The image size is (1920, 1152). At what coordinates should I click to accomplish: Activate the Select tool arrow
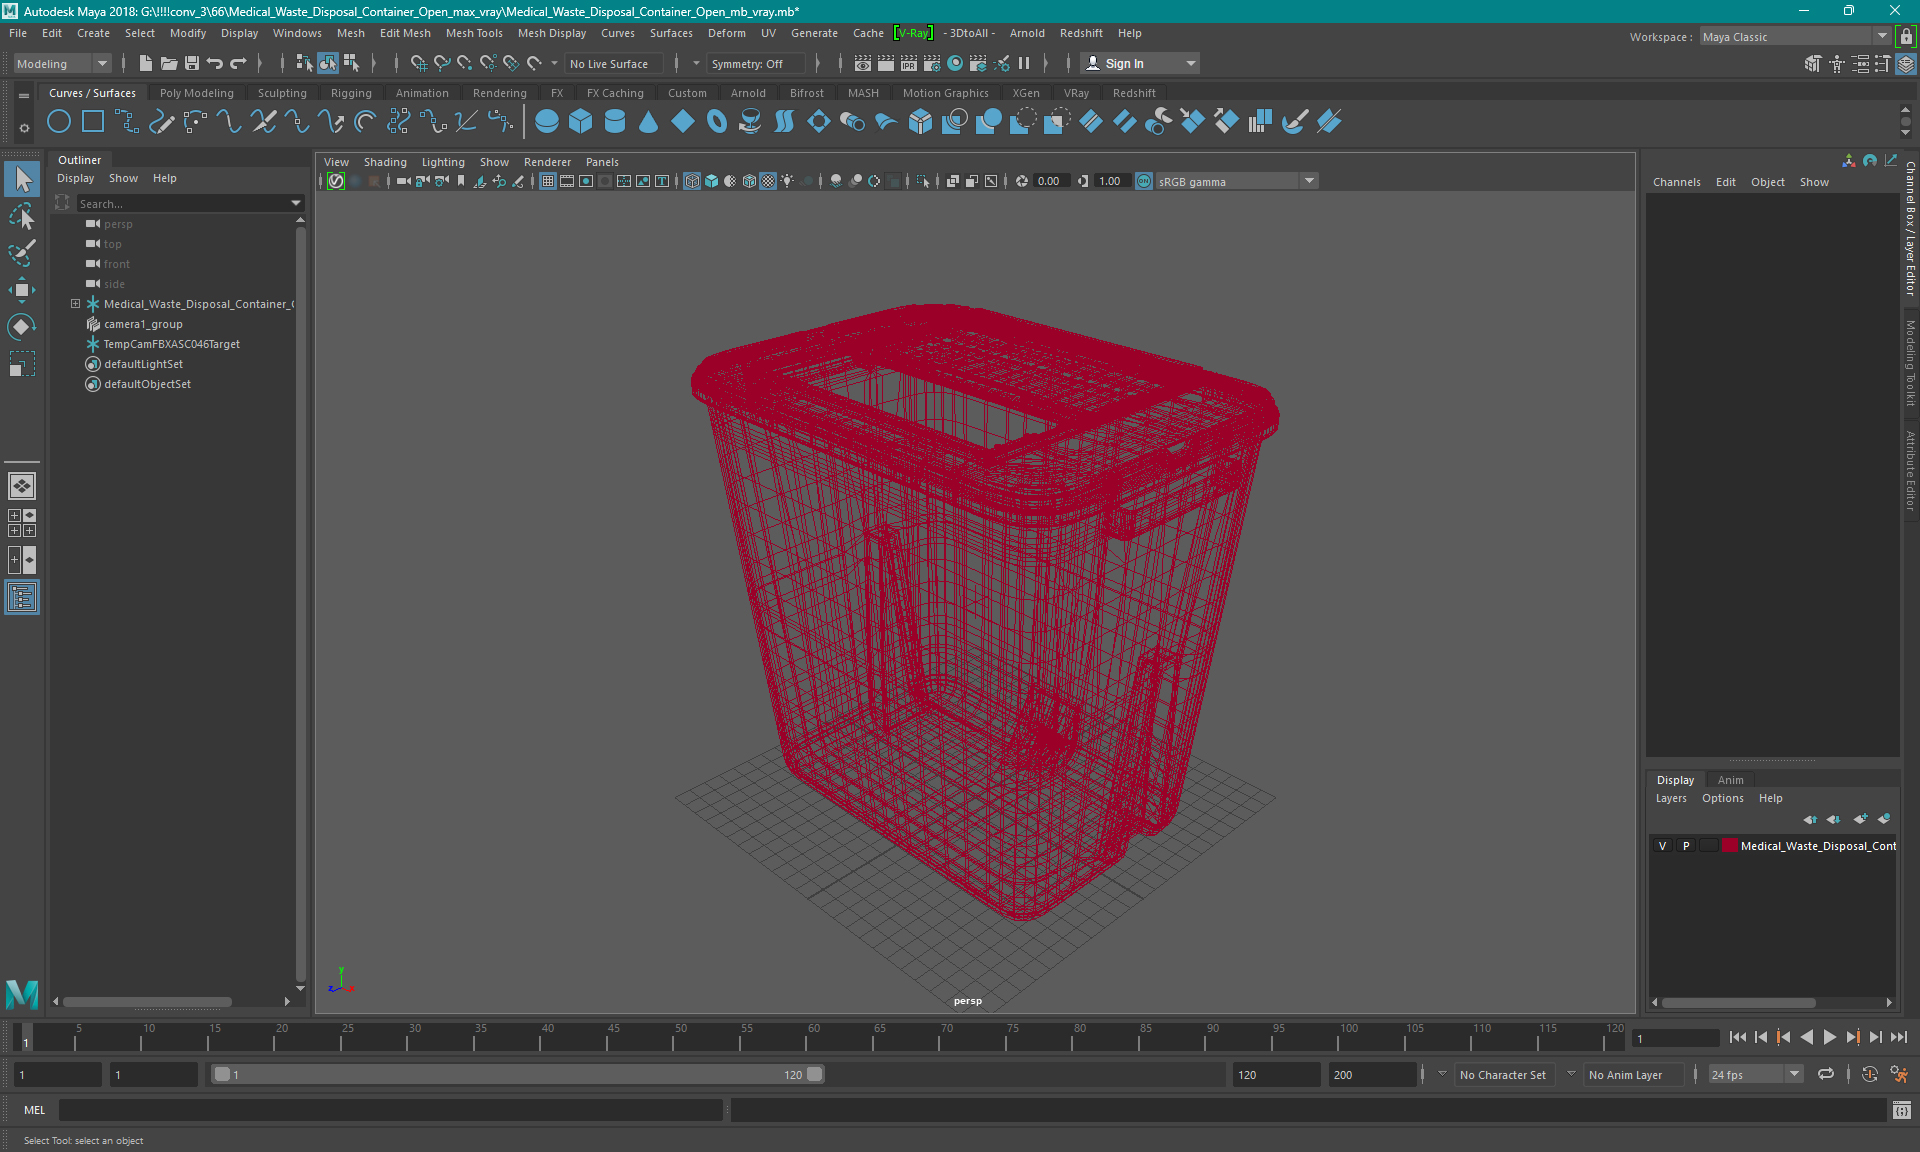tap(22, 180)
